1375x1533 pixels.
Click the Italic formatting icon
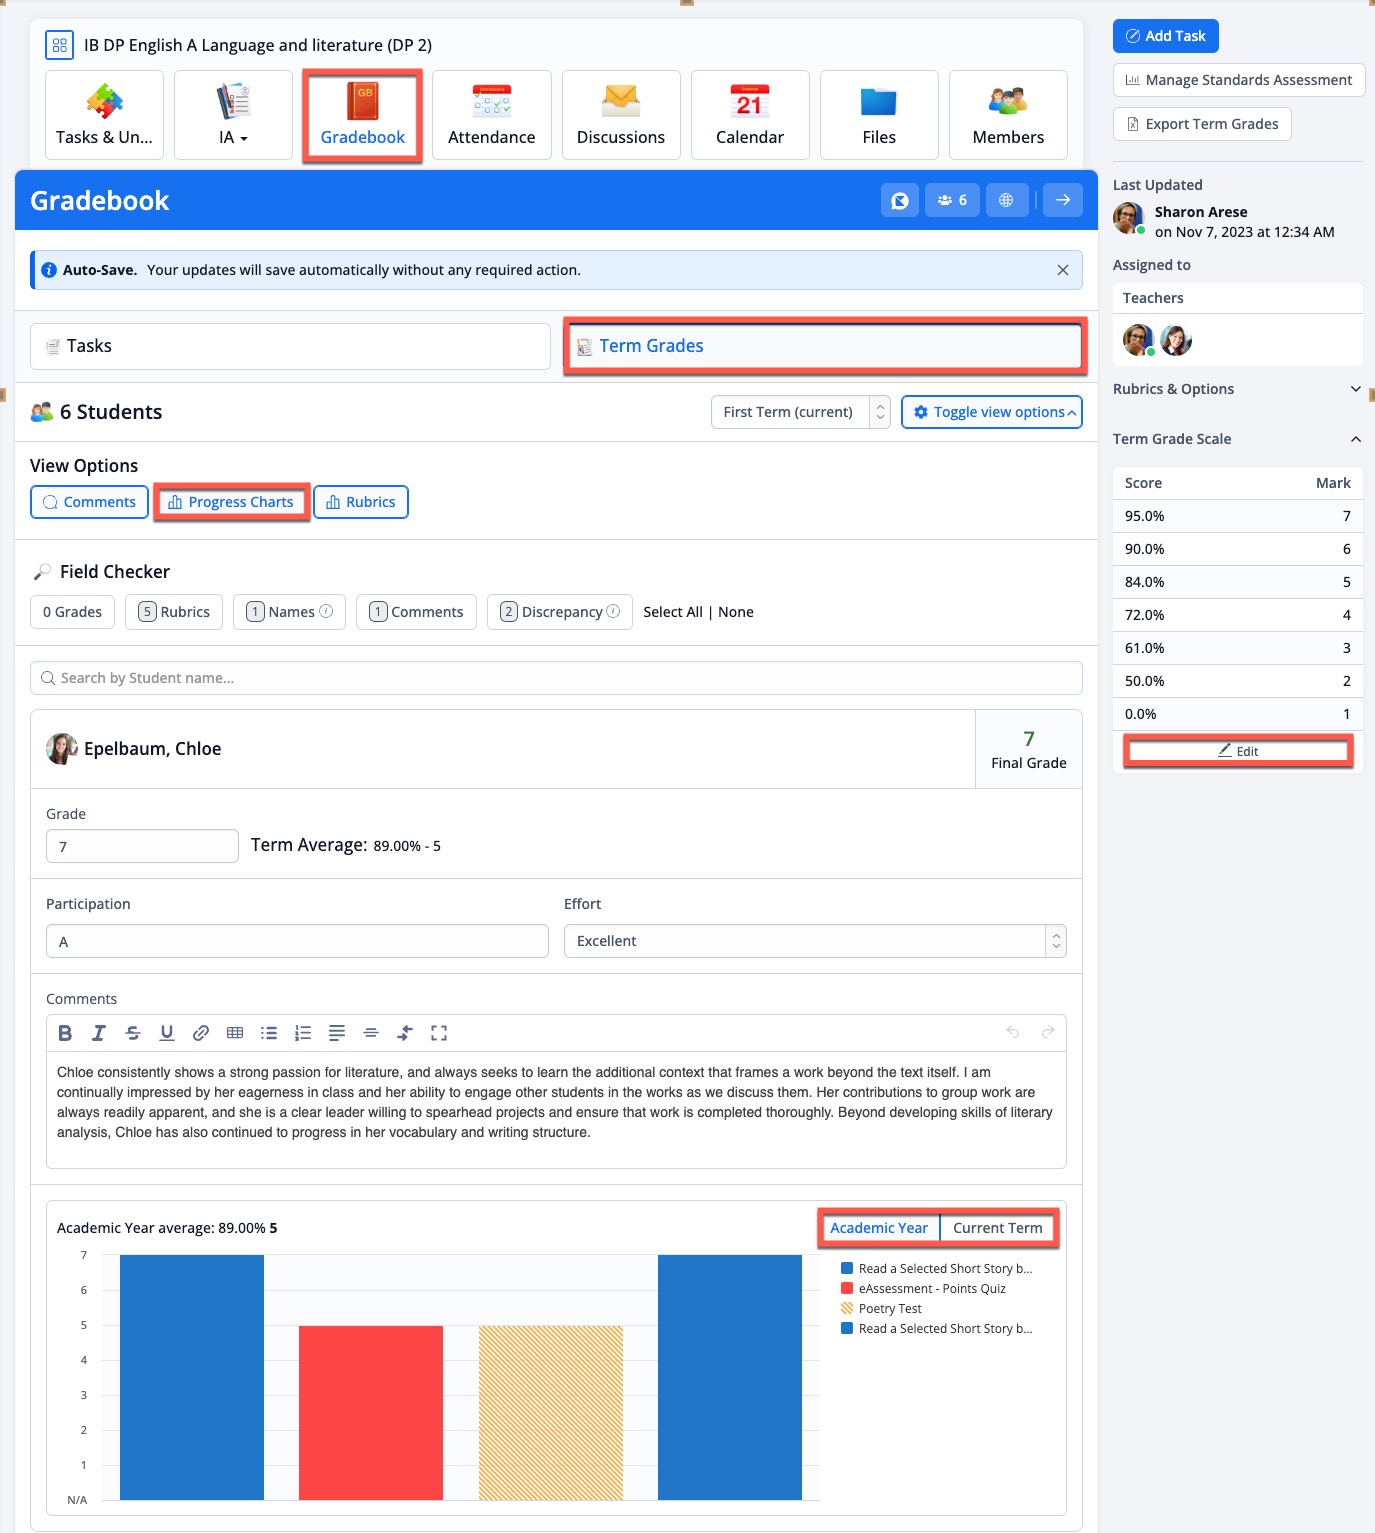[99, 1033]
